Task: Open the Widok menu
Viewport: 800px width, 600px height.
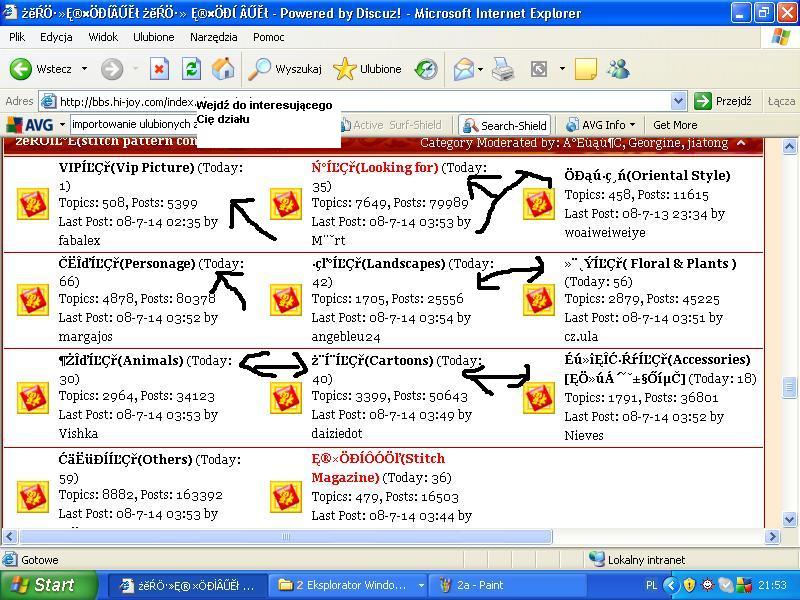Action: [103, 37]
